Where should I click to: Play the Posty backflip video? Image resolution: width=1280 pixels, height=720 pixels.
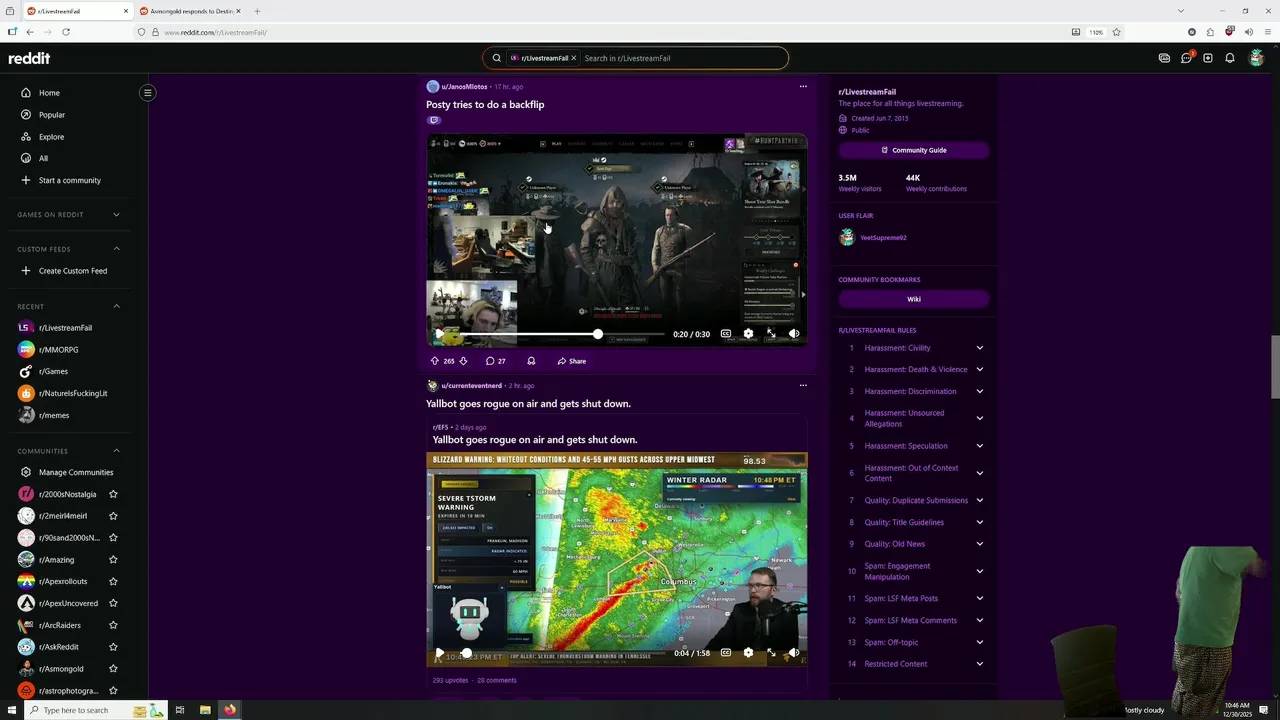(439, 334)
